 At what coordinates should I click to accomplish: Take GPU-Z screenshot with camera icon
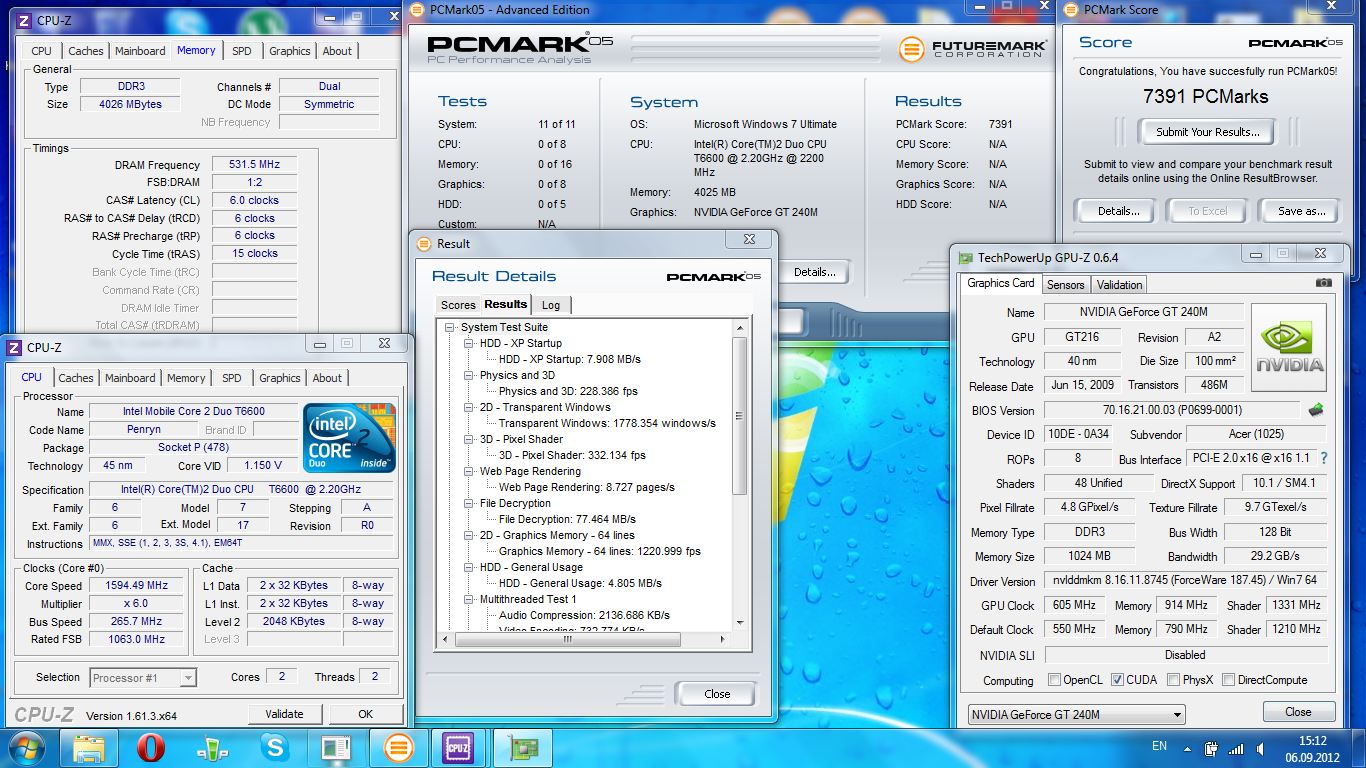(1323, 283)
